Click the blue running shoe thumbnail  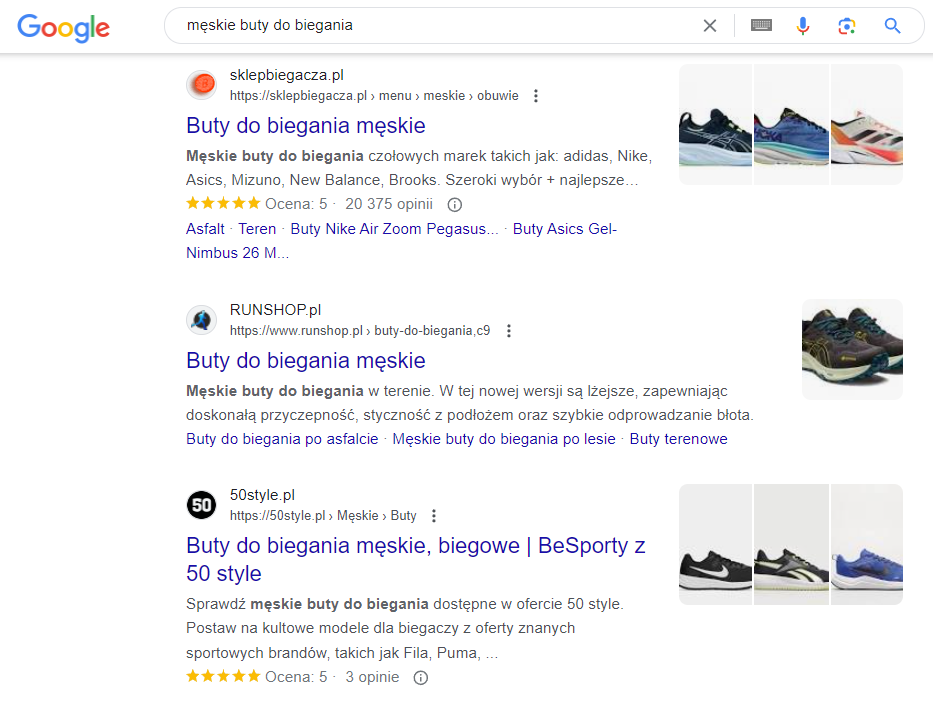tap(866, 545)
